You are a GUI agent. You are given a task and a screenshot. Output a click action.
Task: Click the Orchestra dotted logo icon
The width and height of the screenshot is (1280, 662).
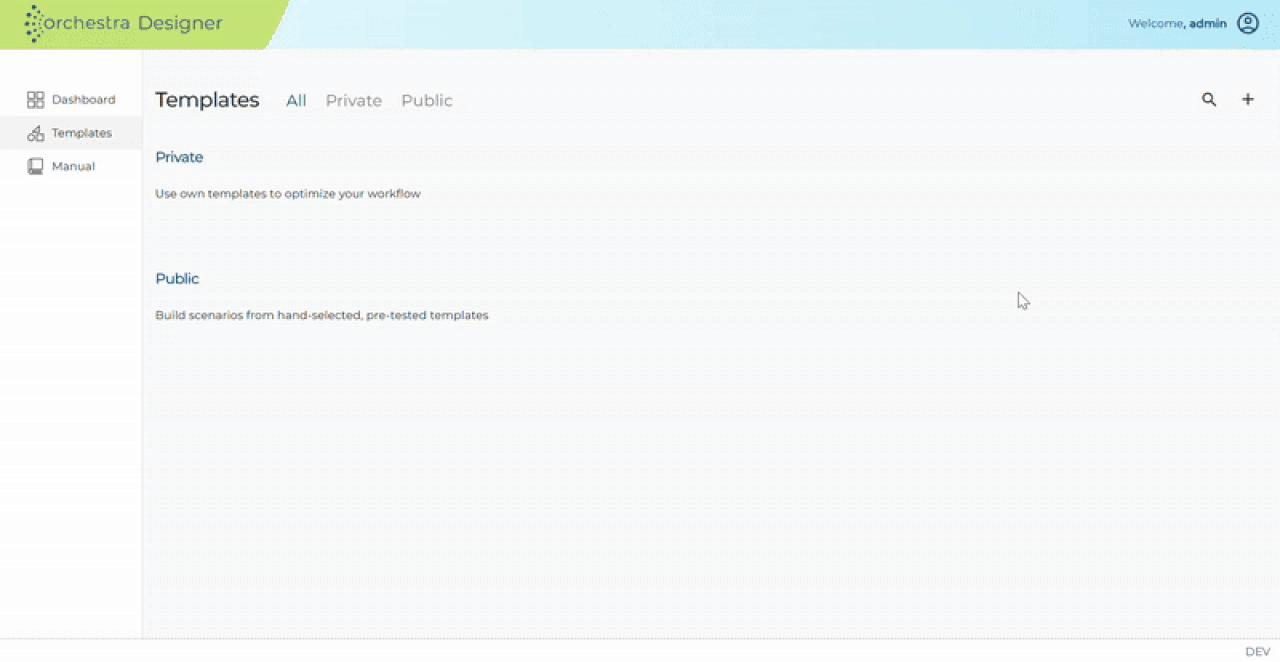pos(34,23)
